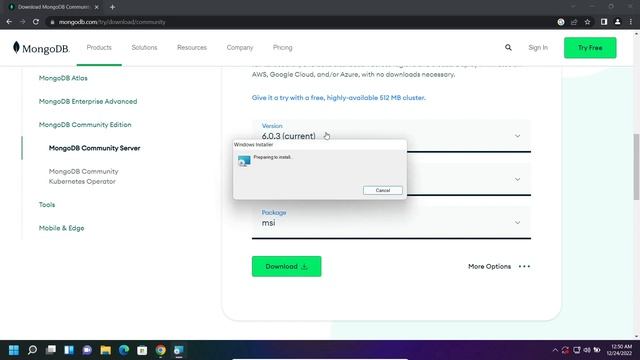Open Teams Chat taskbar icon
Image resolution: width=640 pixels, height=360 pixels.
pyautogui.click(x=87, y=350)
